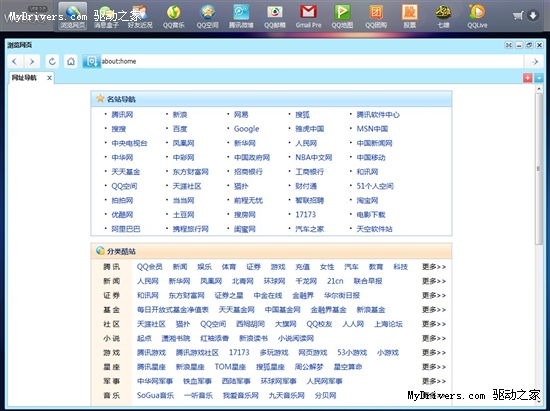Open the 淘宝网 link

[x=367, y=201]
